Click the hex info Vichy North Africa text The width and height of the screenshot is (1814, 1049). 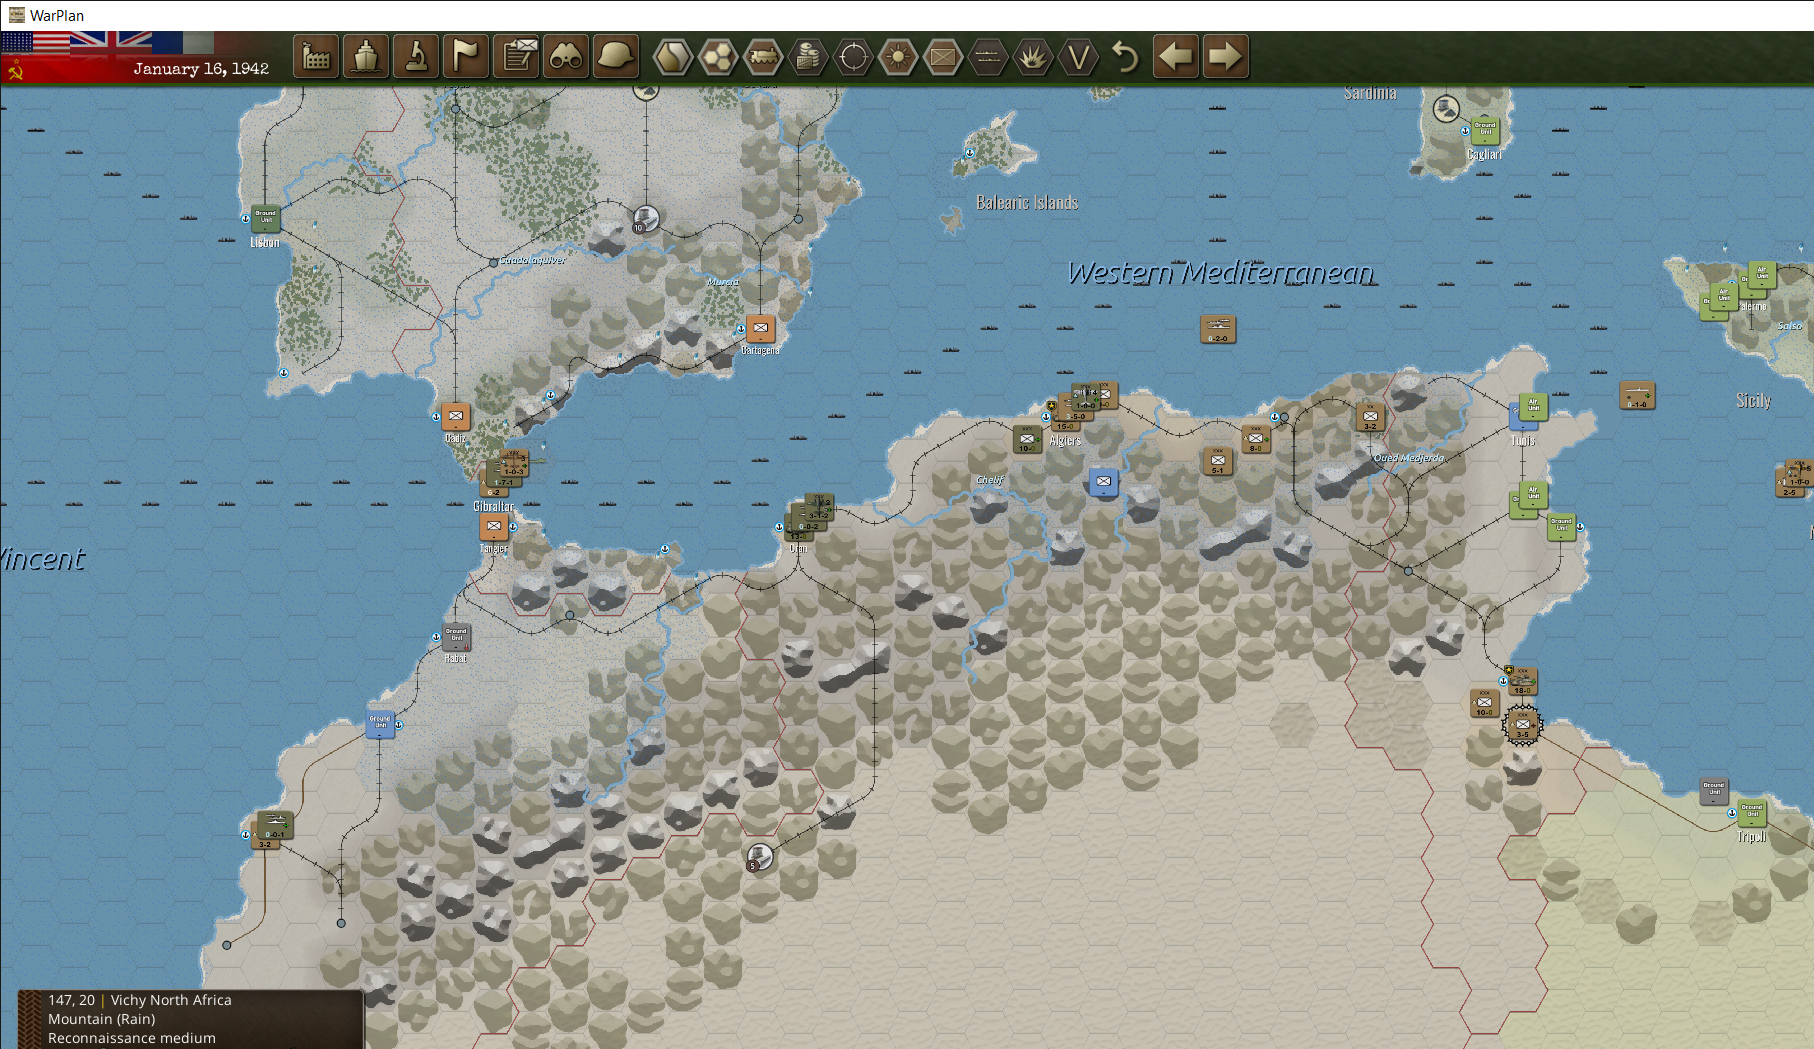tap(171, 1000)
